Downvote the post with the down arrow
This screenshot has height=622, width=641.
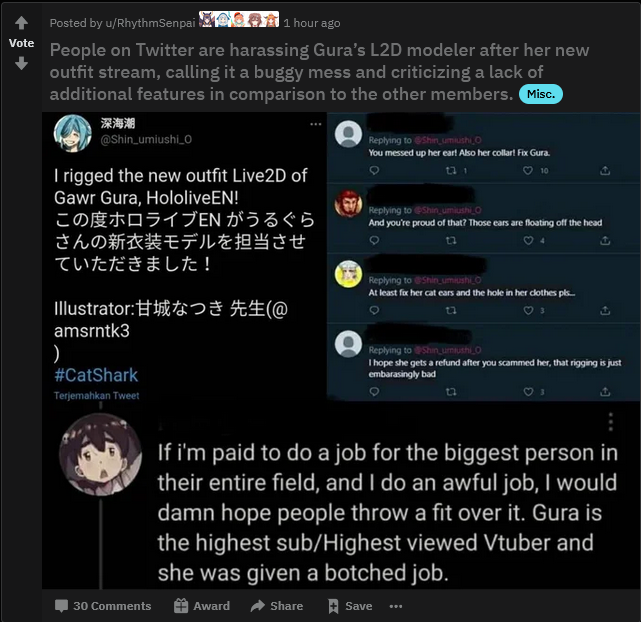pos(21,63)
